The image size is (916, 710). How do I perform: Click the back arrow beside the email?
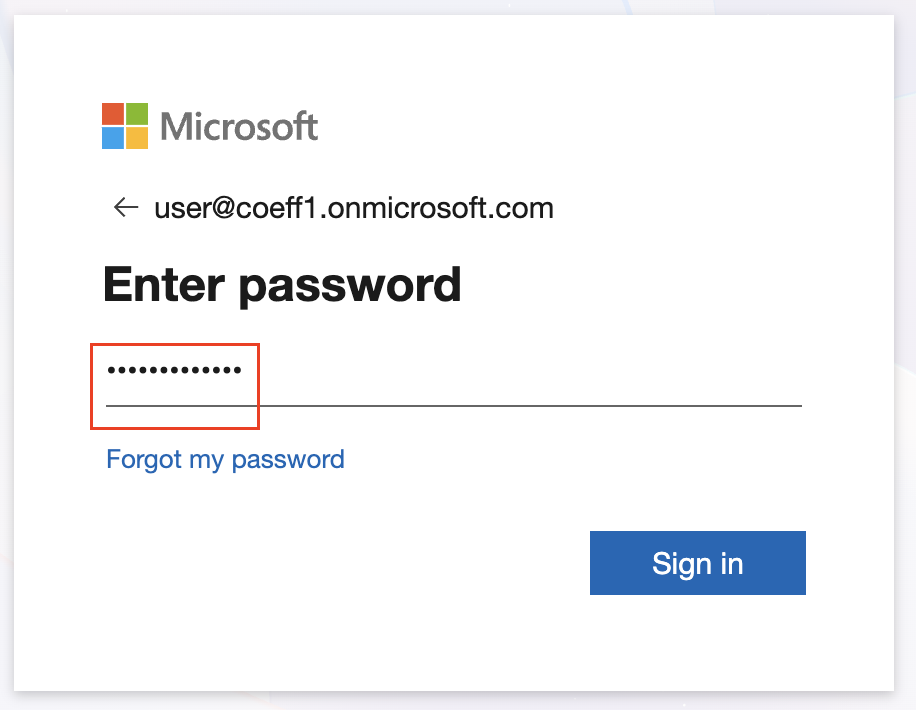click(x=125, y=208)
